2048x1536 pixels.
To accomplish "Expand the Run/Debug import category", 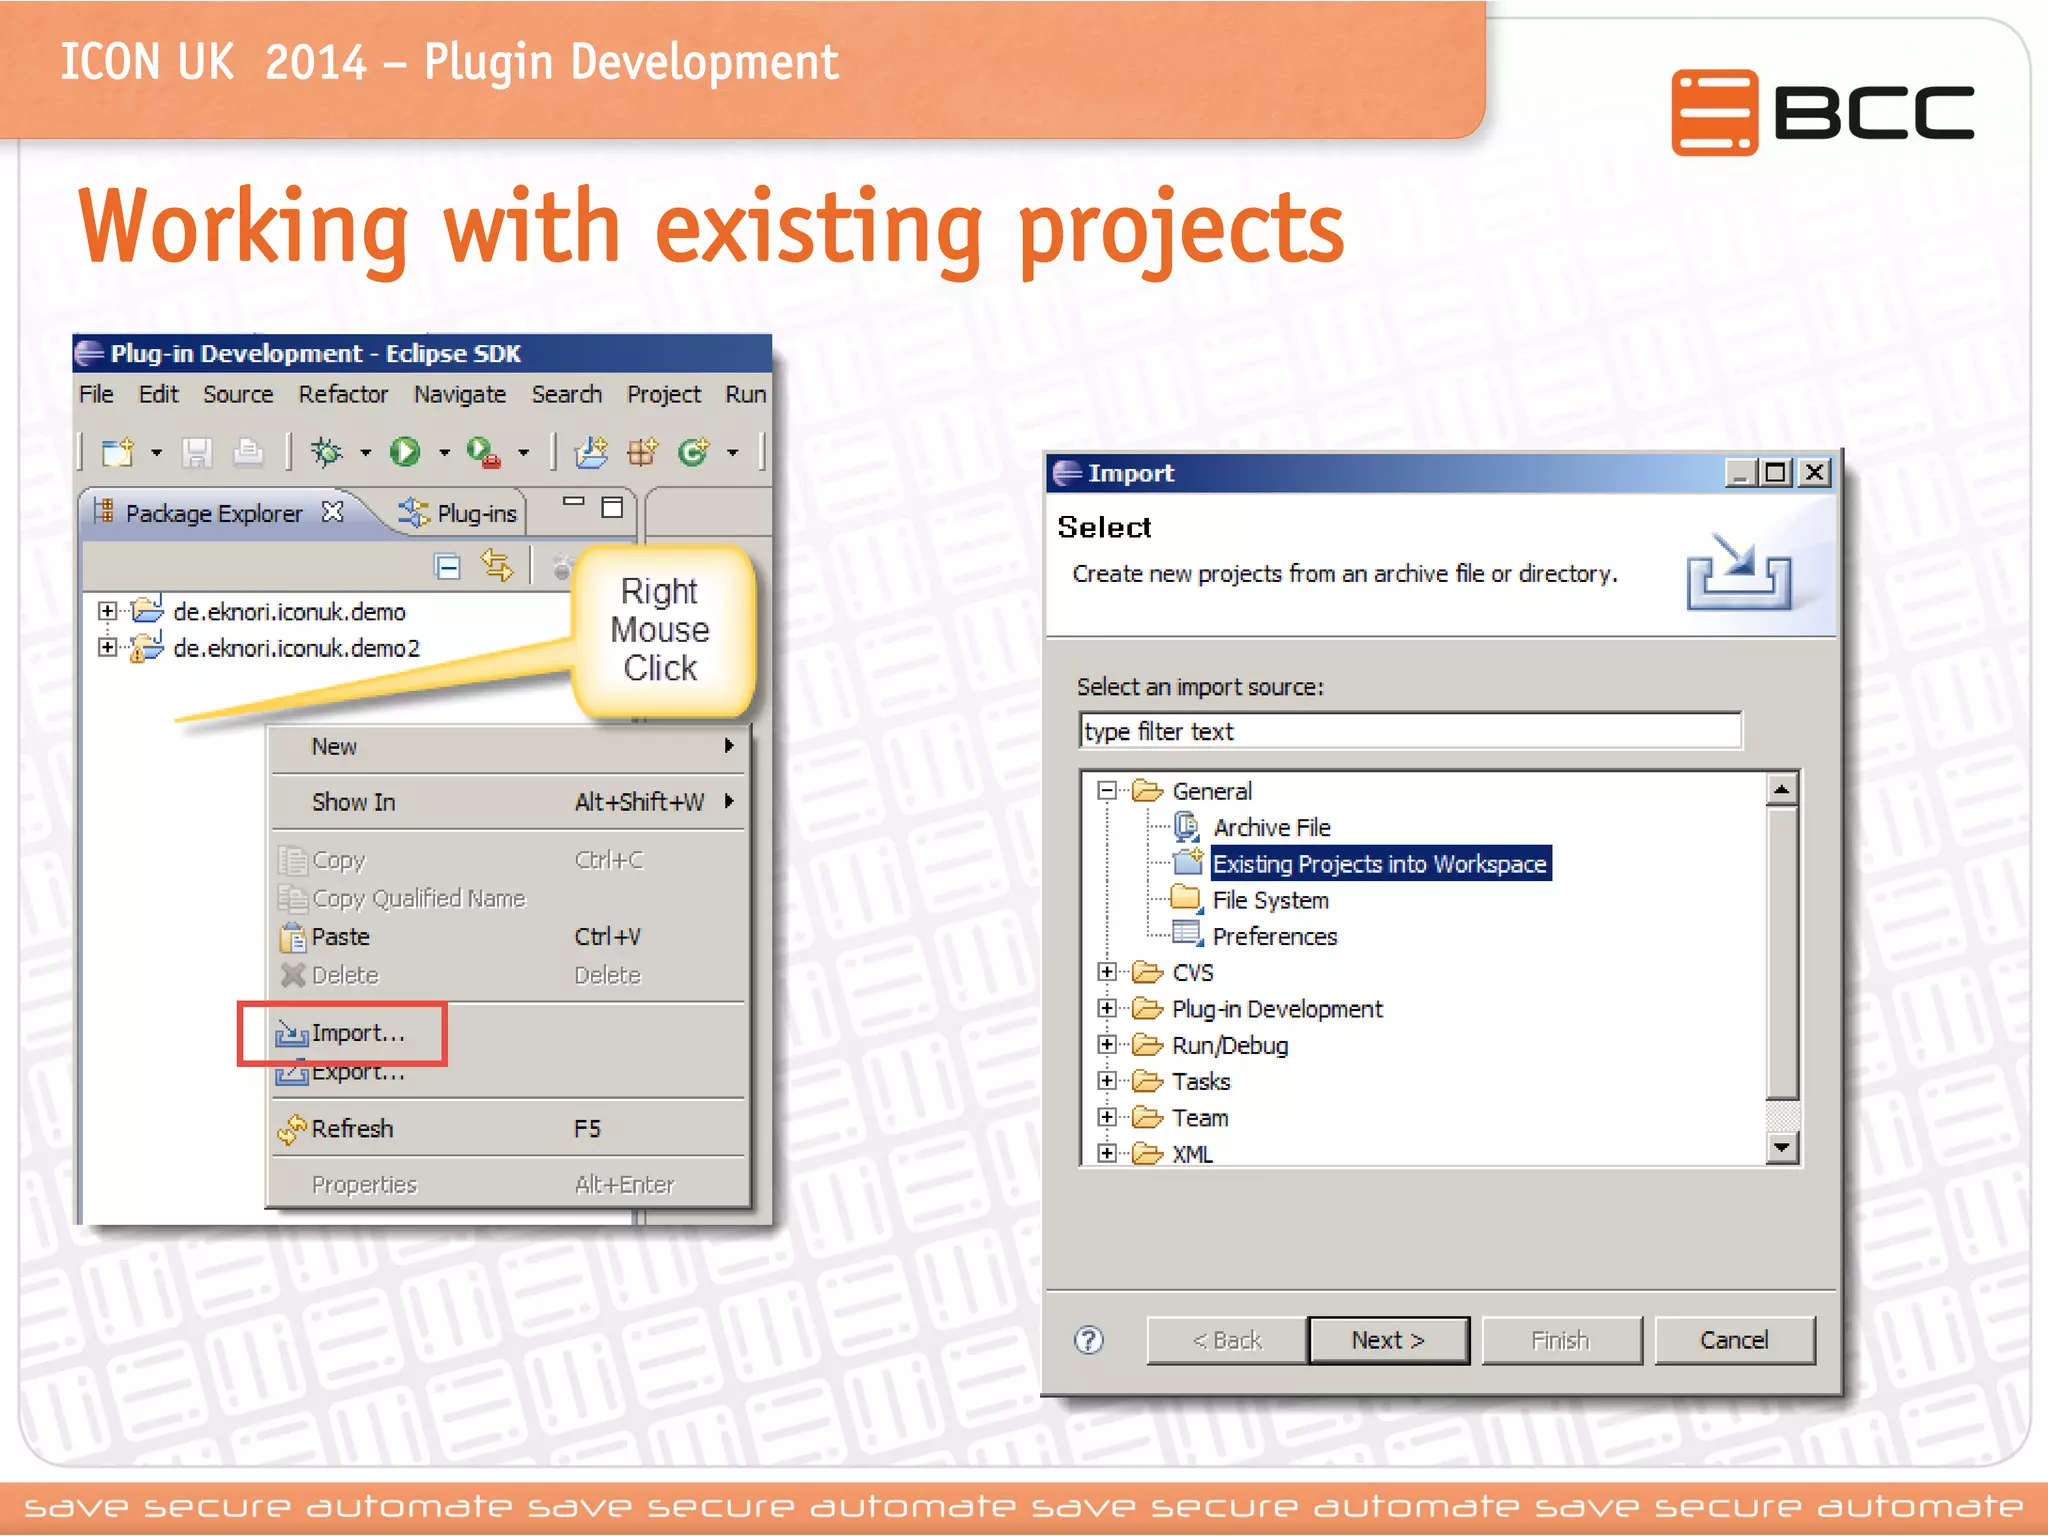I will tap(1106, 1045).
